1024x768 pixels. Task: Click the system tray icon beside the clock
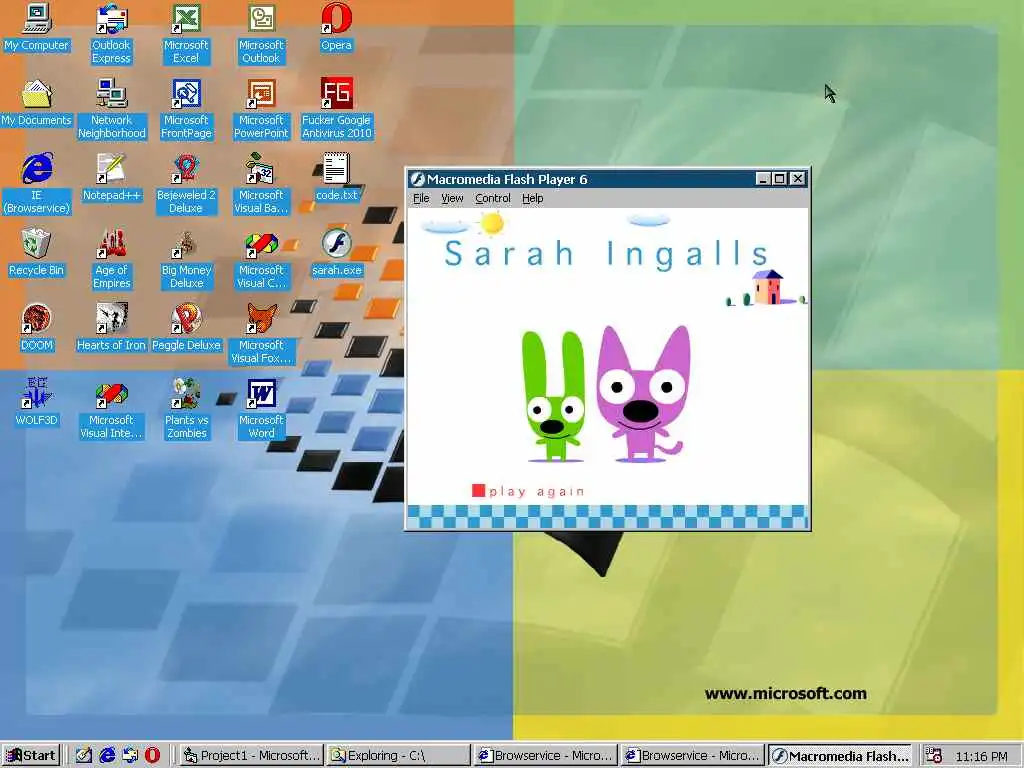934,756
